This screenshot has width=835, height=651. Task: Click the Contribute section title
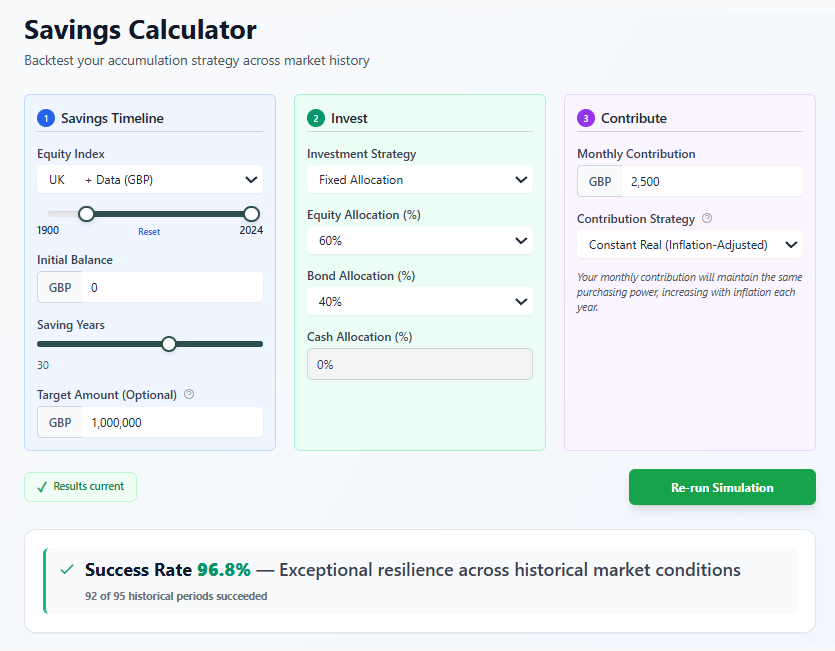[x=634, y=118]
